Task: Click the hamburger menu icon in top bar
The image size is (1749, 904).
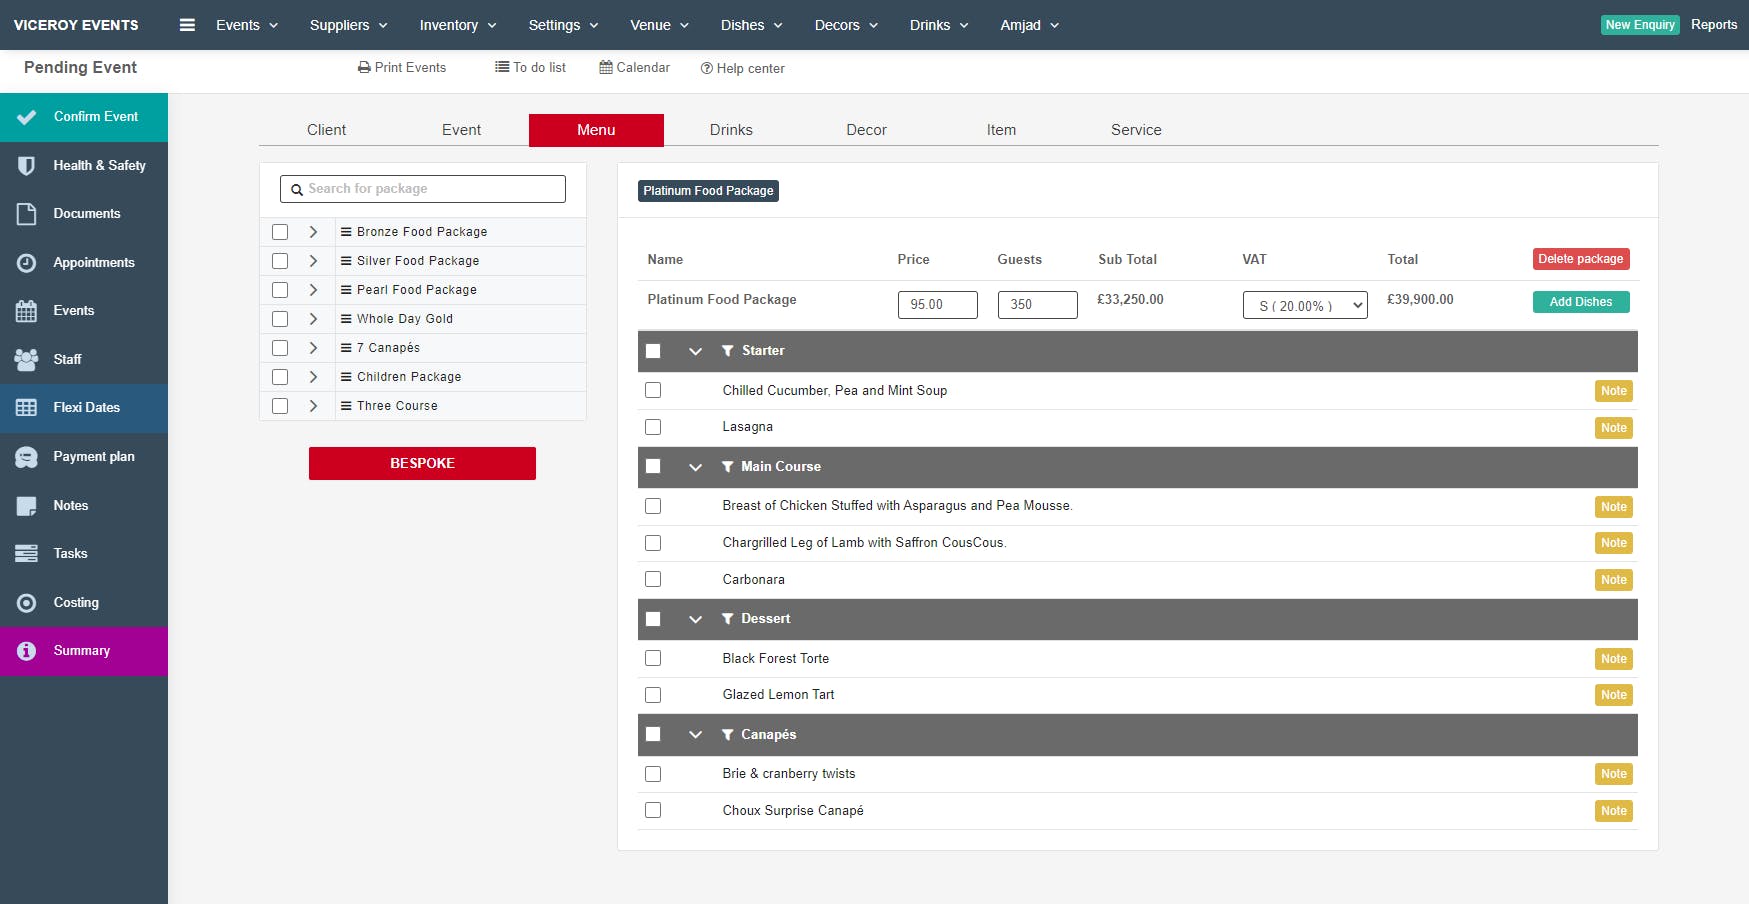Action: tap(187, 25)
